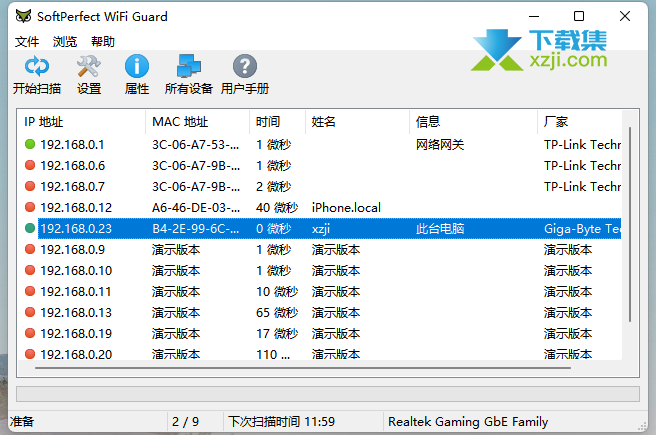656x435 pixels.
Task: Click the Start Scan (开始扫描) toolbar icon
Action: (x=37, y=66)
